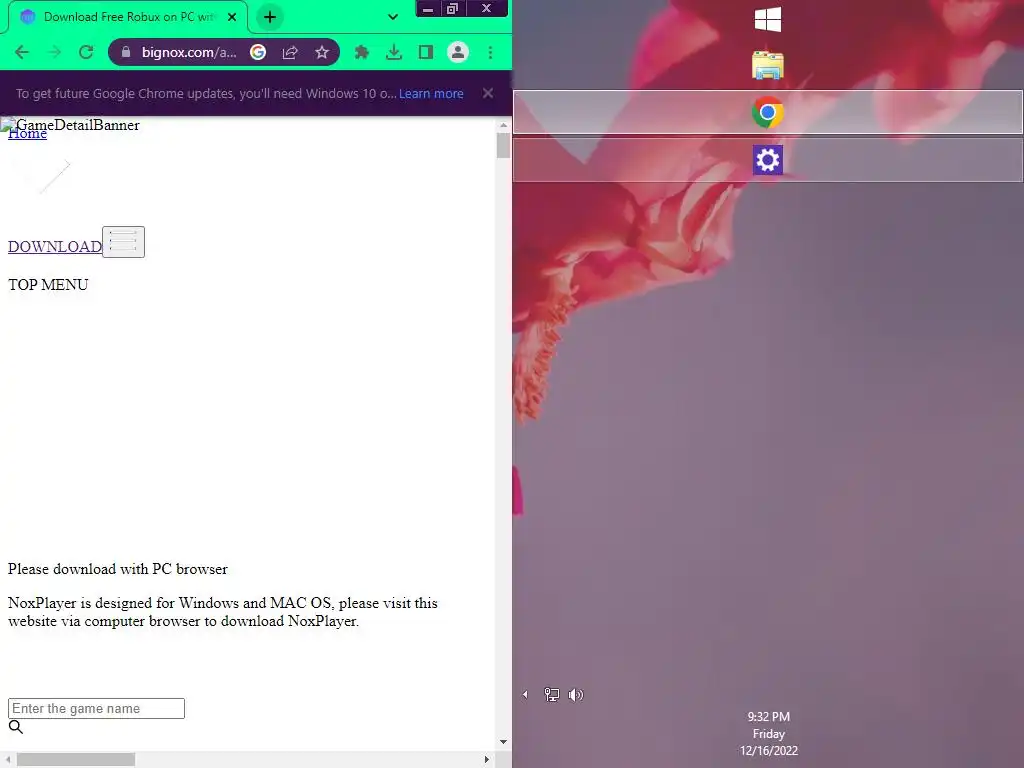Open a new tab with plus button
This screenshot has height=768, width=1024.
click(x=270, y=17)
